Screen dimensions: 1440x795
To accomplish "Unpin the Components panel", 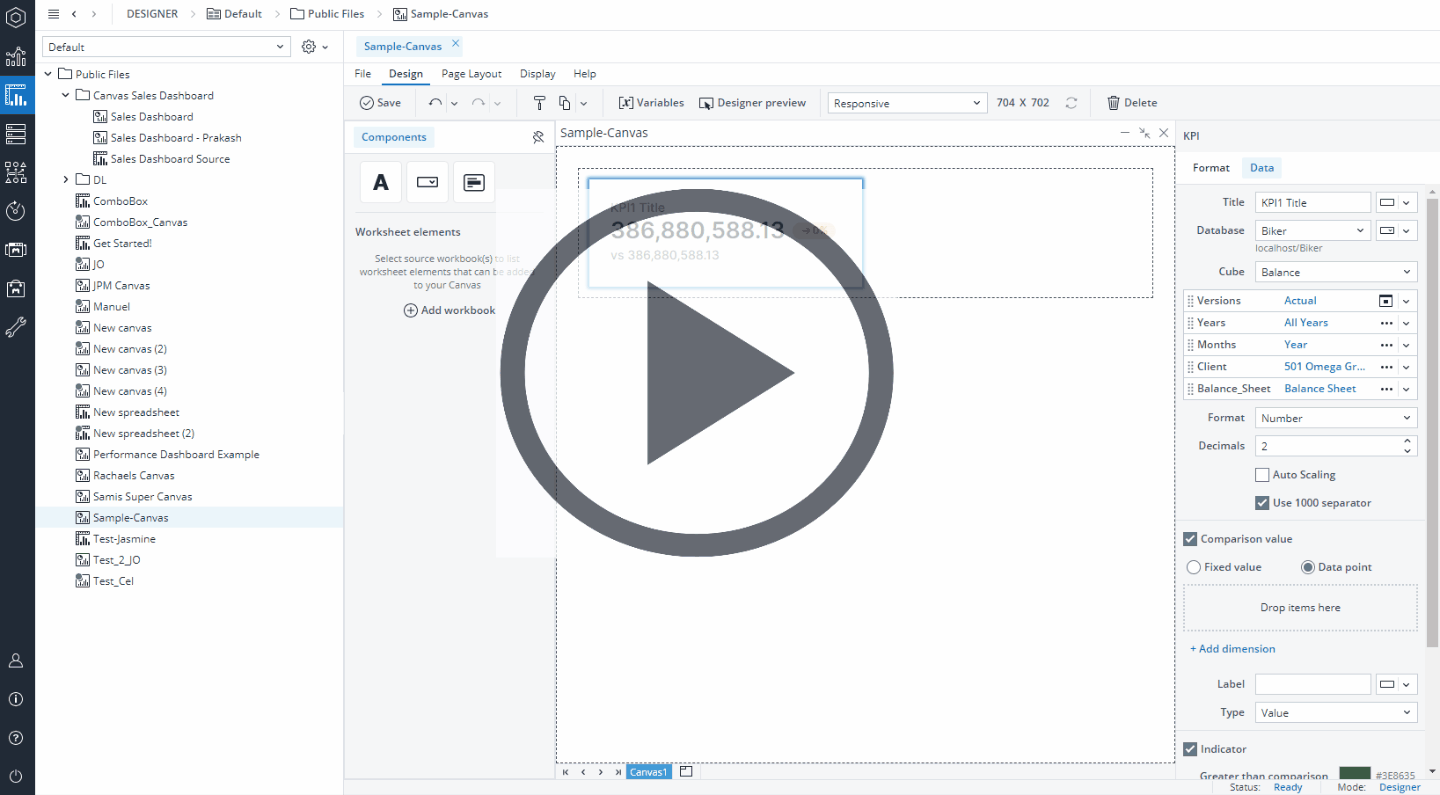I will coord(538,137).
